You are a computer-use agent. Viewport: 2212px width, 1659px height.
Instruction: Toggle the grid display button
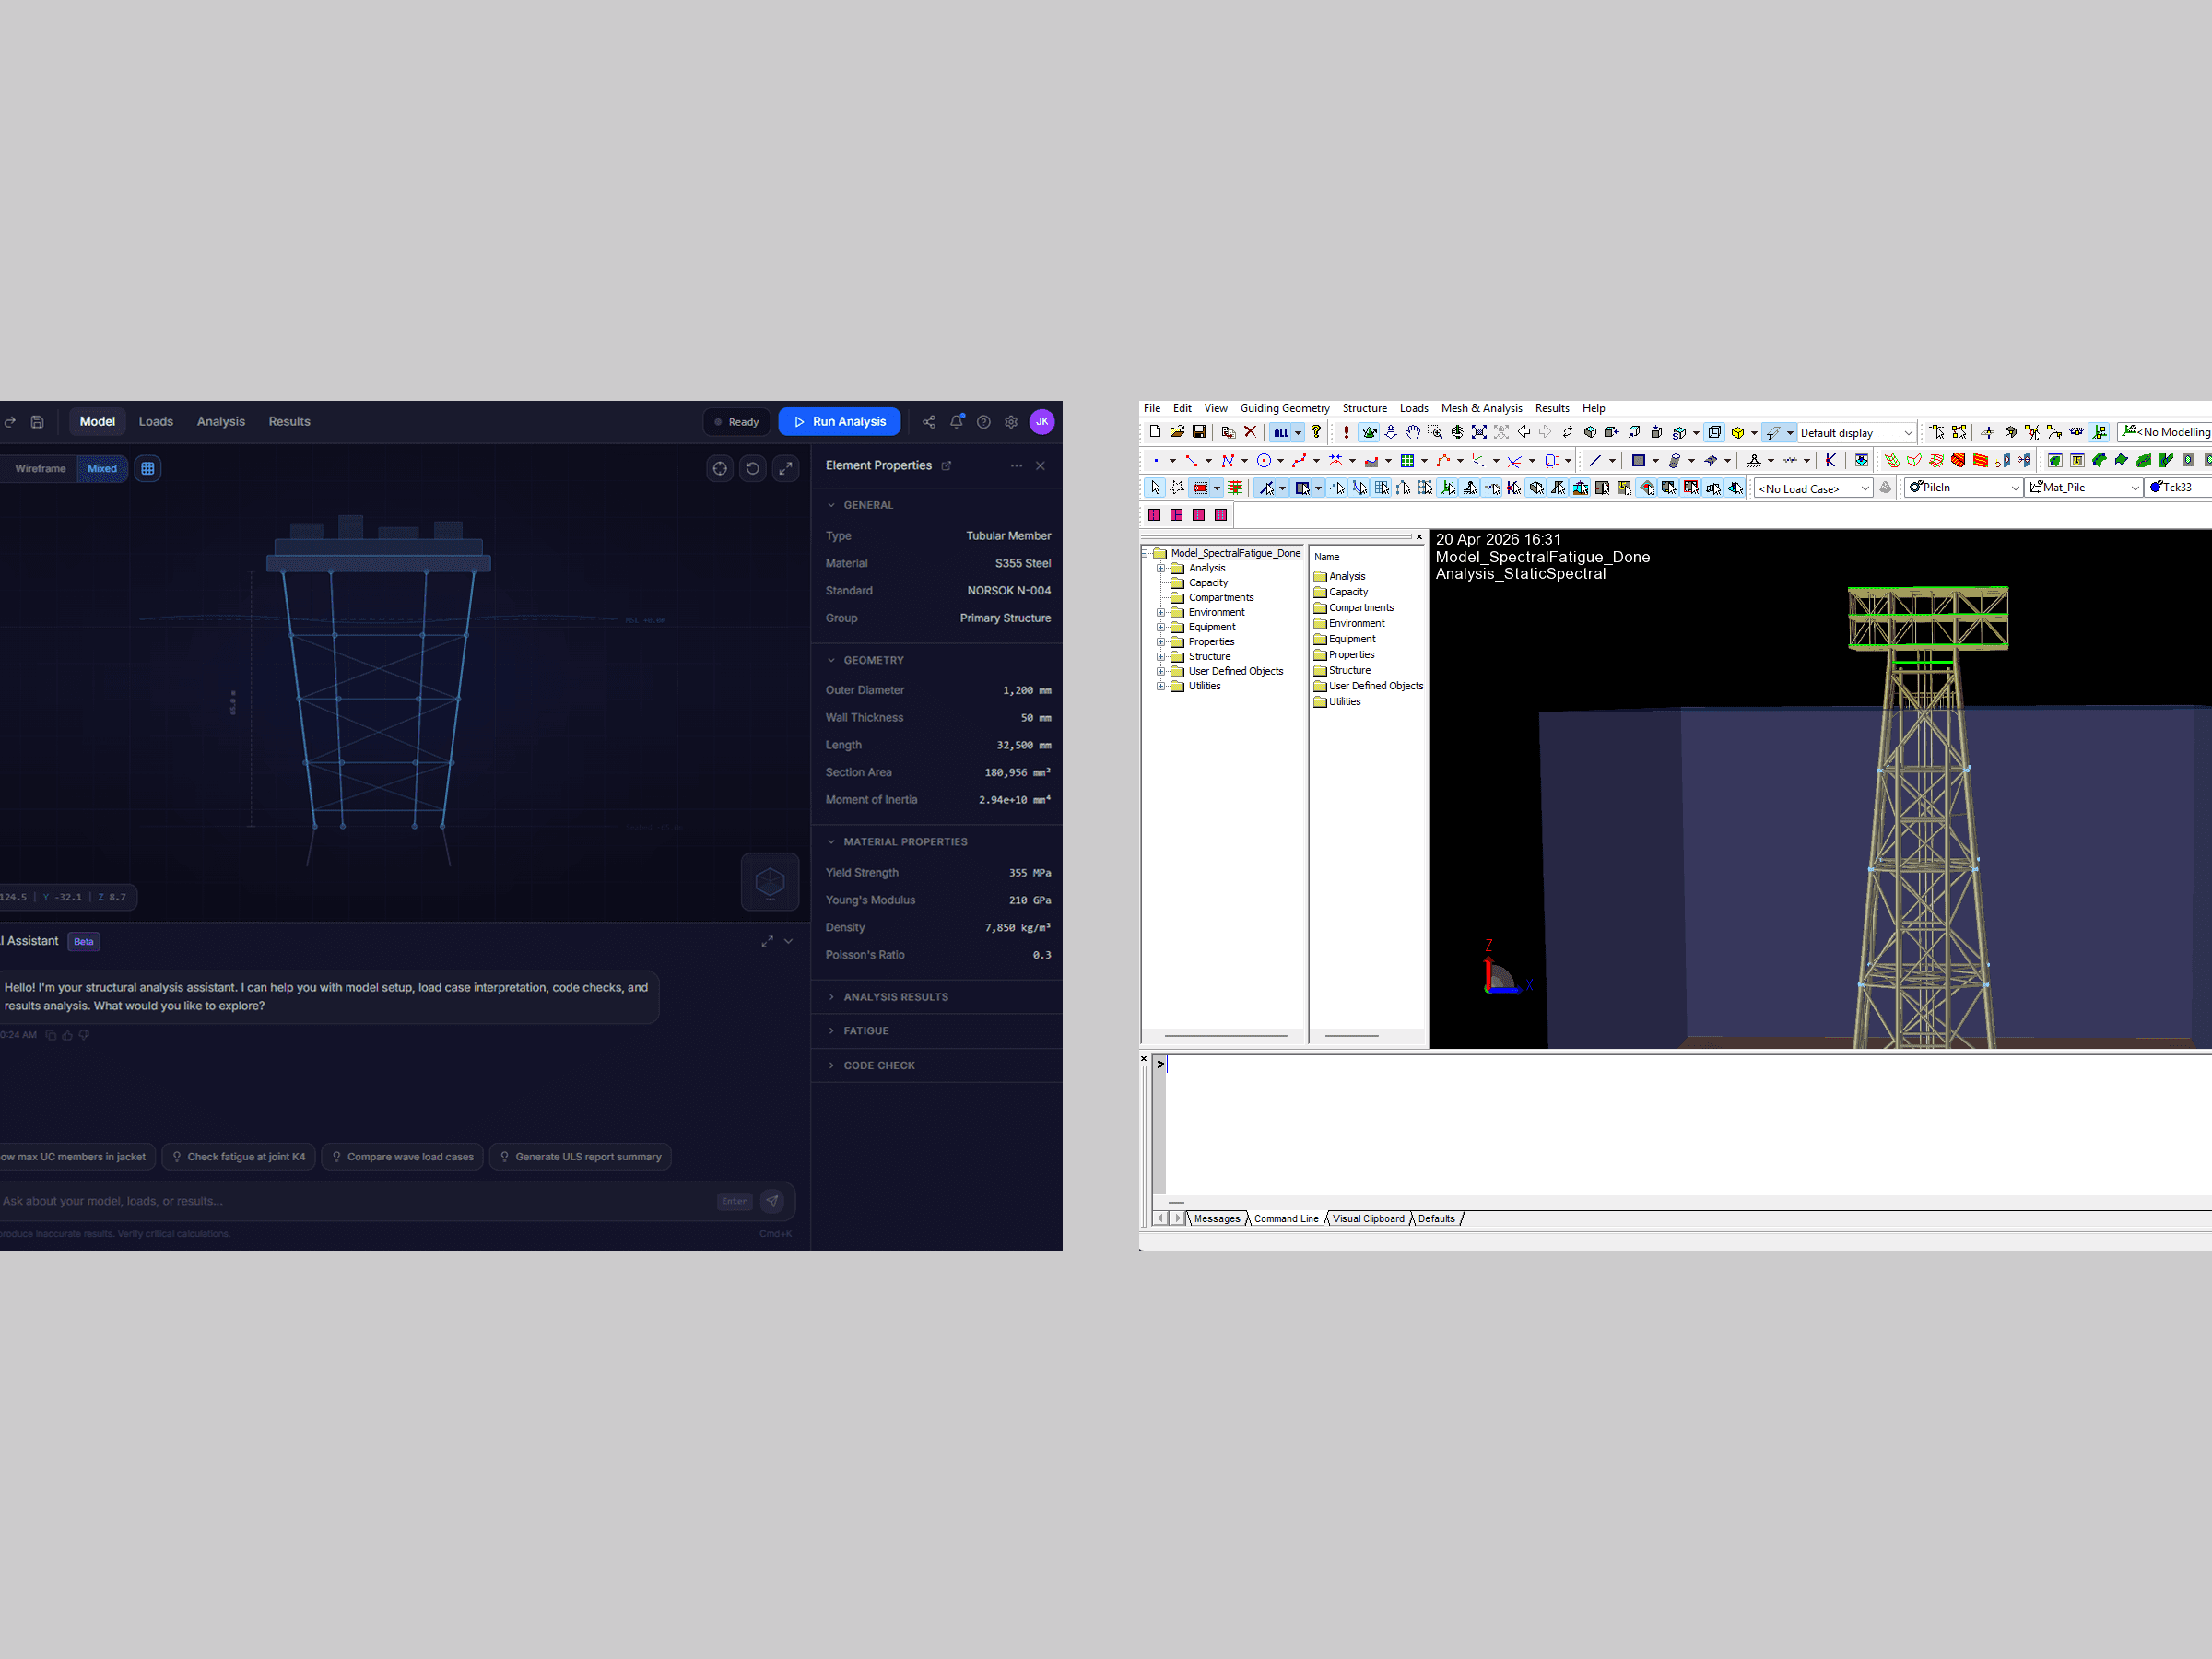point(148,468)
